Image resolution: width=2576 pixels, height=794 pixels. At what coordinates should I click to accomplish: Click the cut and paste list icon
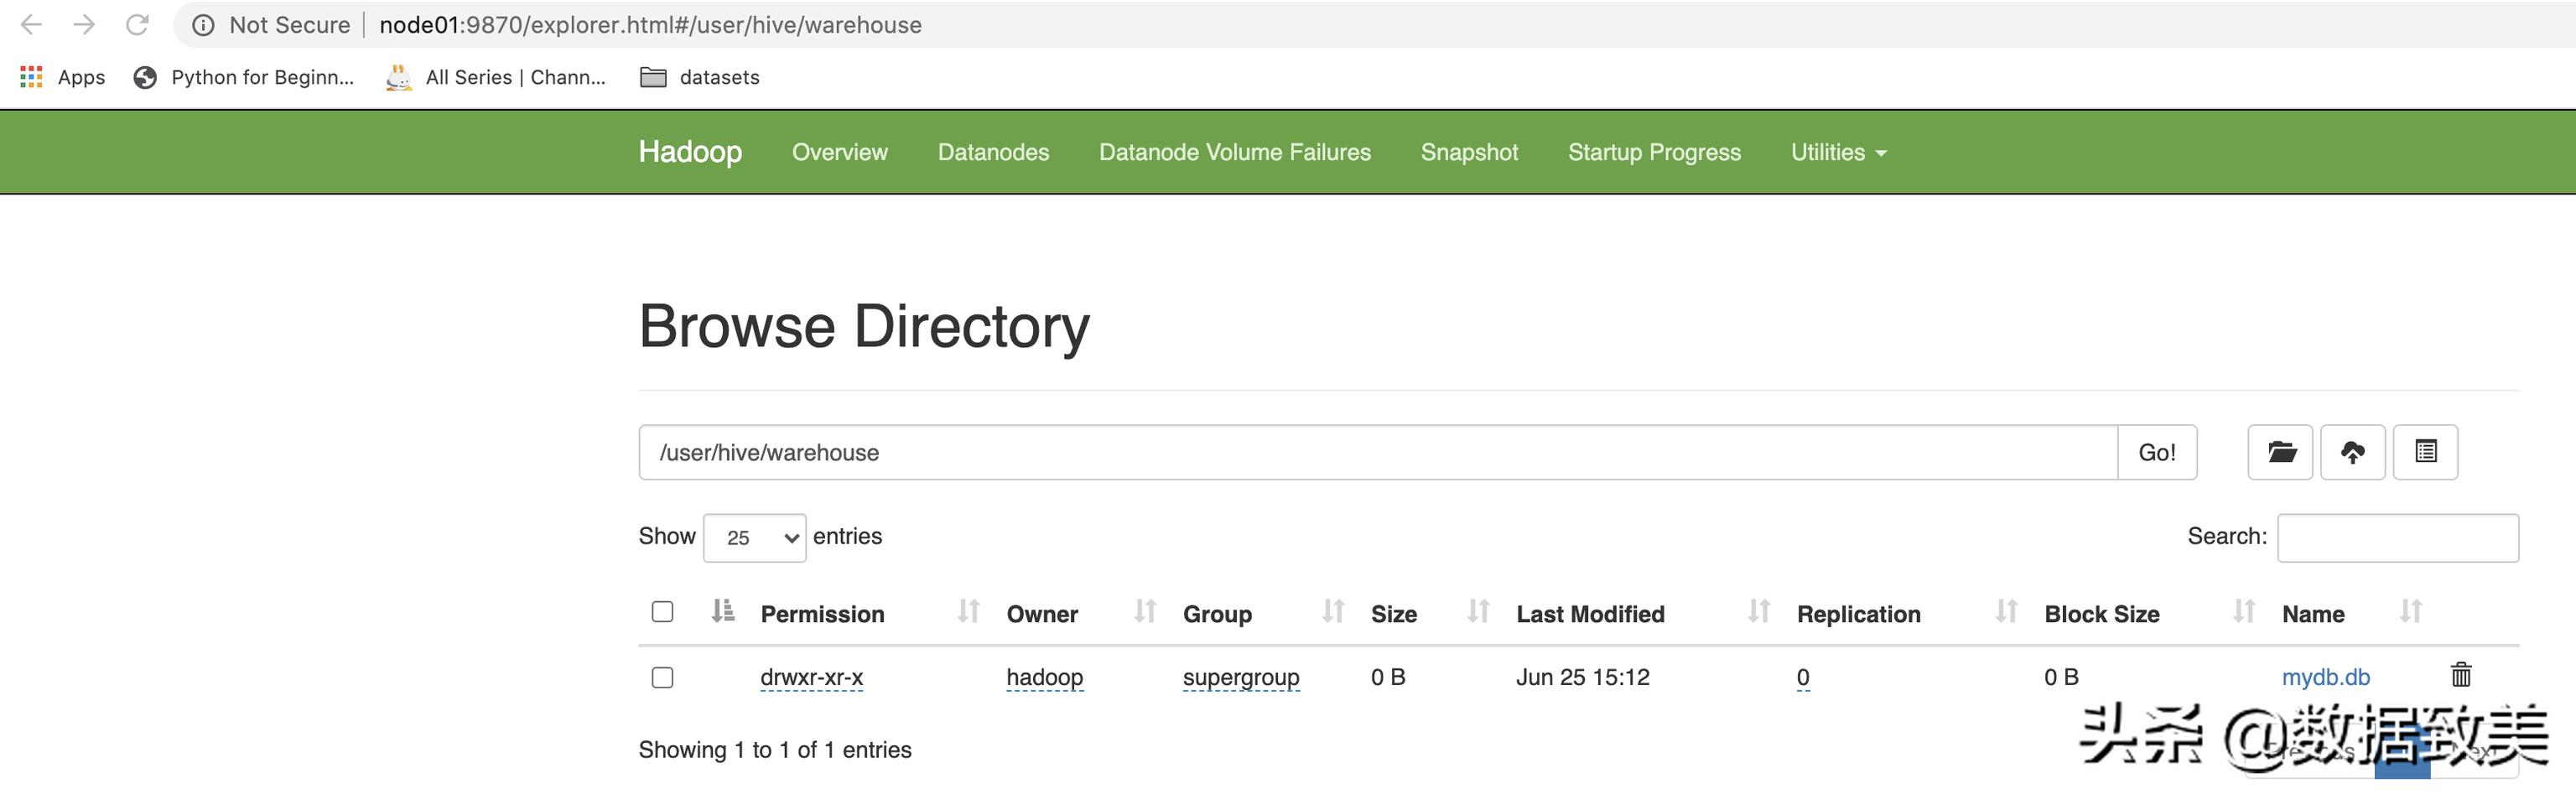[x=2425, y=452]
